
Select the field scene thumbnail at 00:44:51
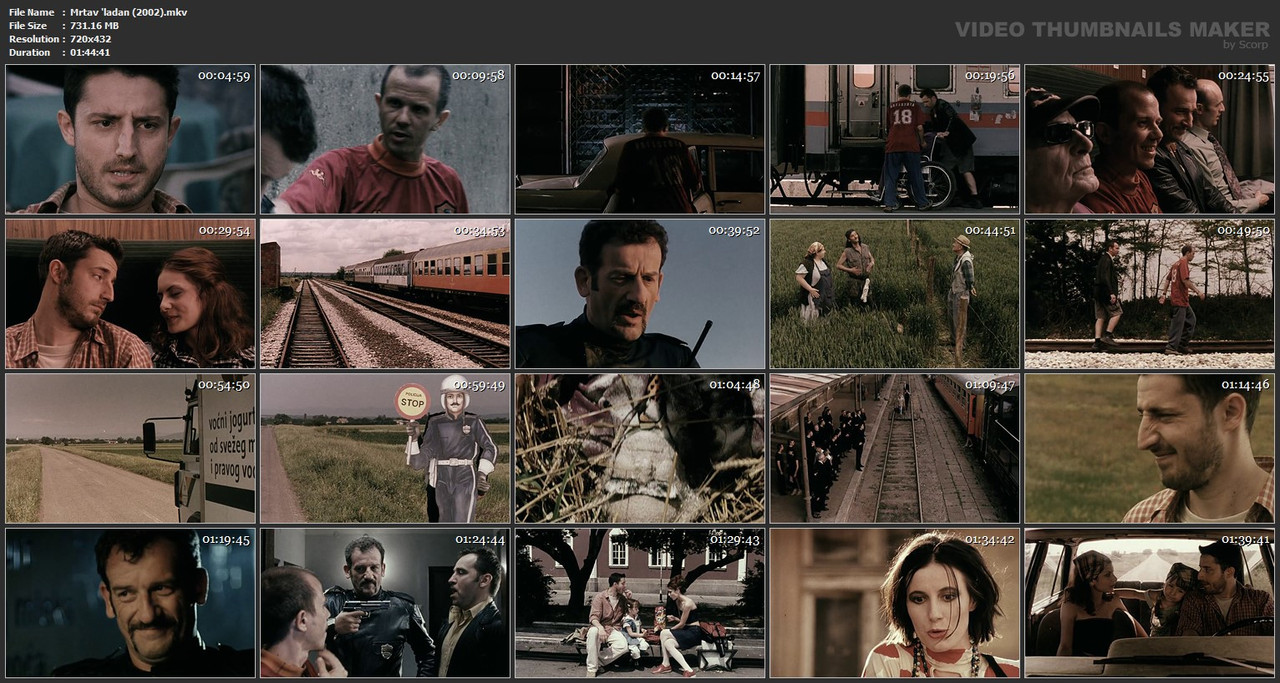pos(895,294)
